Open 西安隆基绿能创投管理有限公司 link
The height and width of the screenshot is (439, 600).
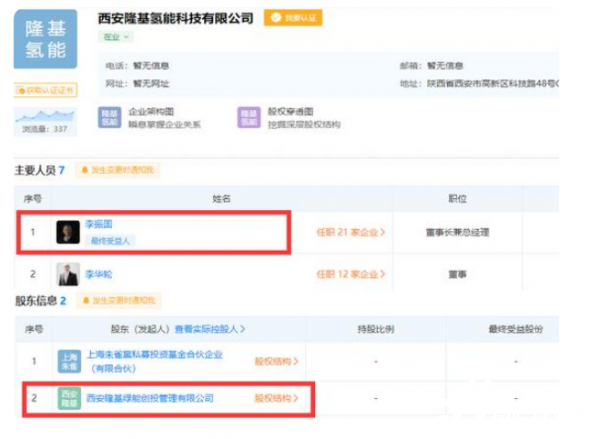click(150, 398)
